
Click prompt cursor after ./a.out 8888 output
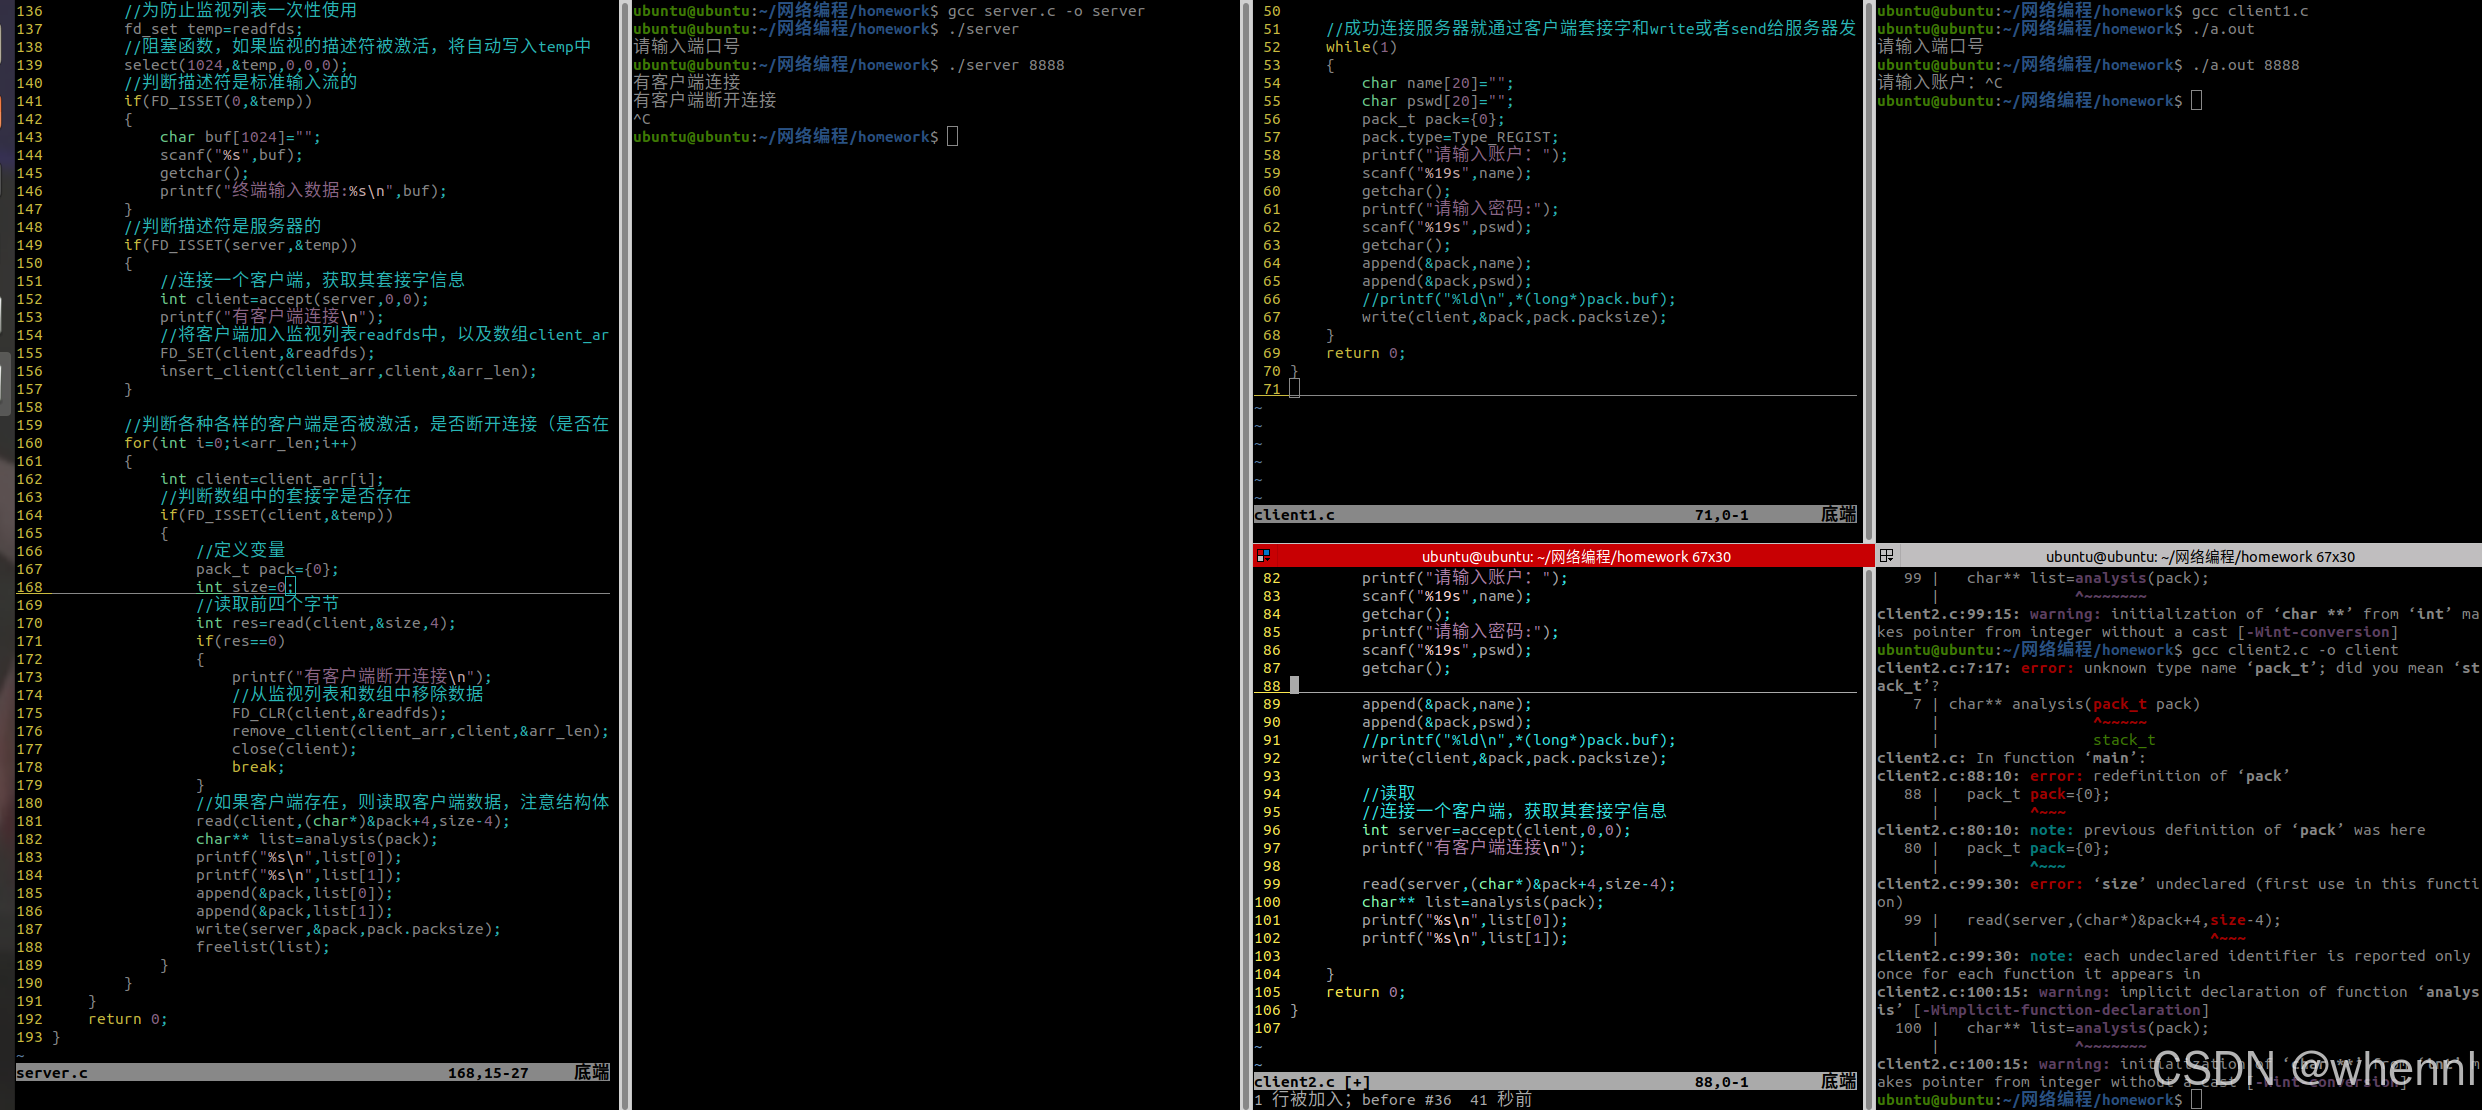(x=2196, y=101)
